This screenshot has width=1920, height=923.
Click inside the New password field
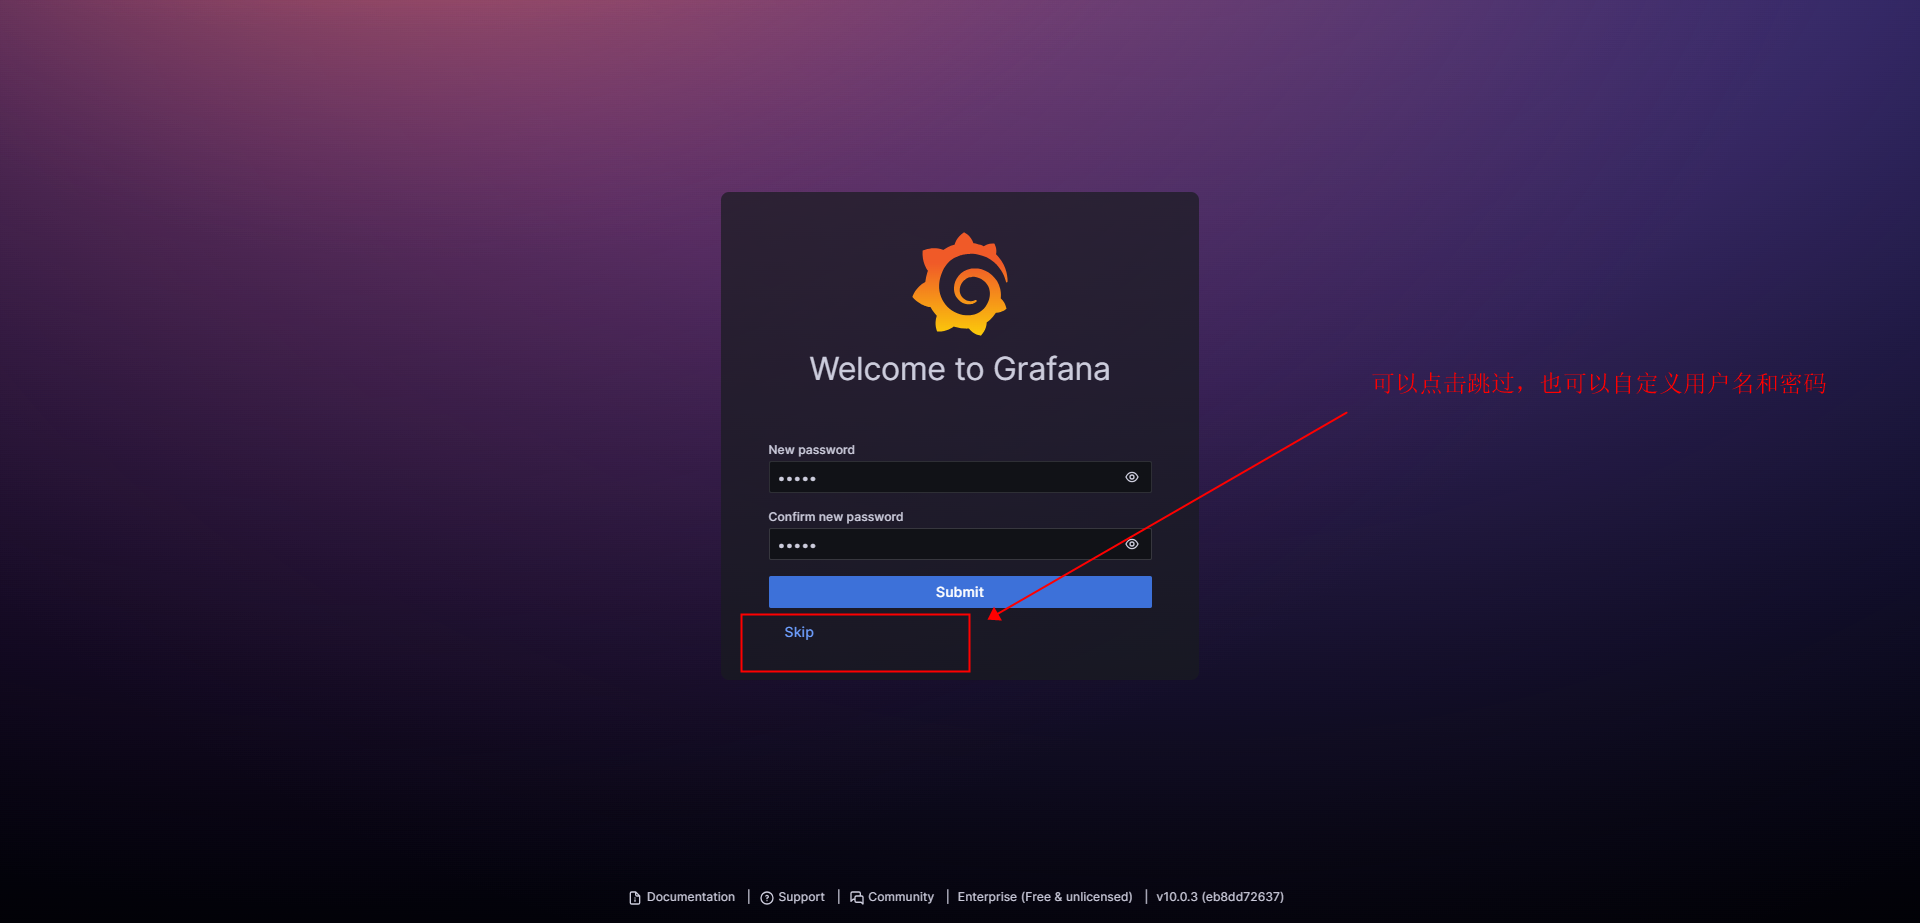click(940, 477)
